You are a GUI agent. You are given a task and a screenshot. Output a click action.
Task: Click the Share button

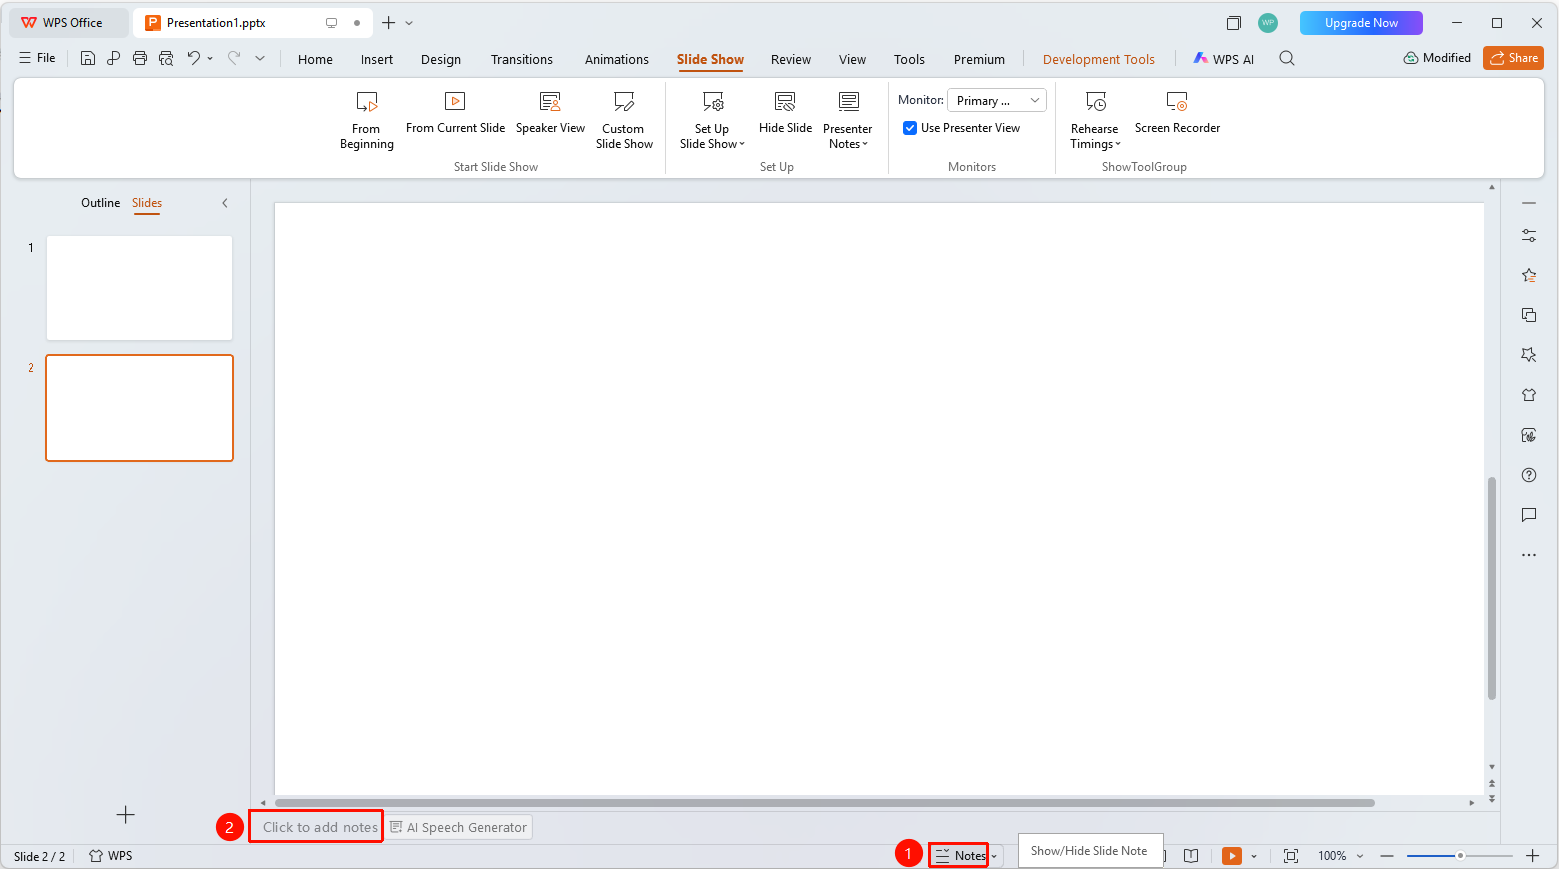click(x=1513, y=58)
